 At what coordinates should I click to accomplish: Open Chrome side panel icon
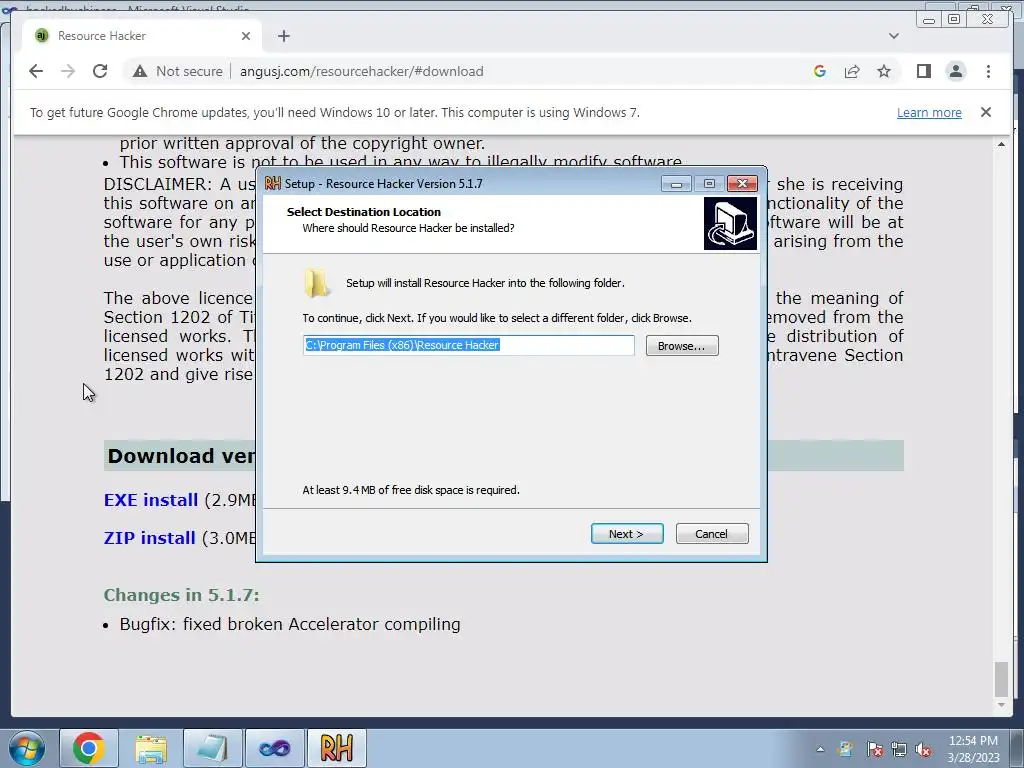(x=923, y=71)
